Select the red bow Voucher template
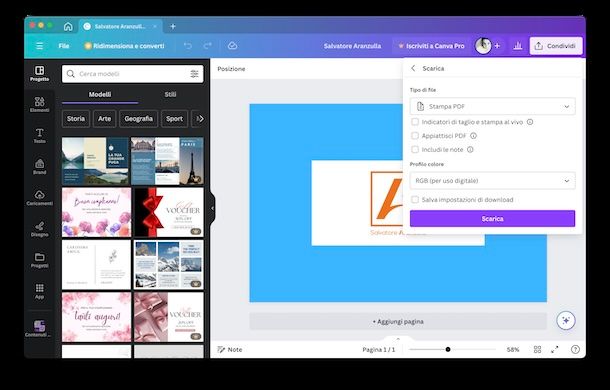The image size is (610, 390). (x=169, y=213)
